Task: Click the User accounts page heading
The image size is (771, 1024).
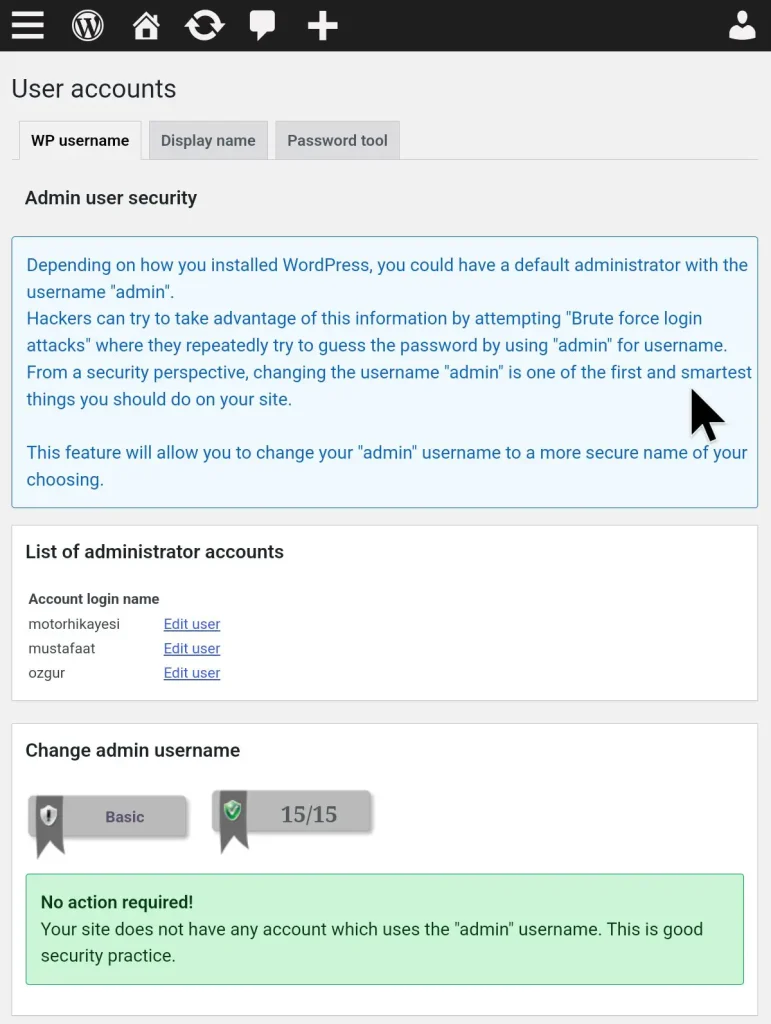Action: 94,89
